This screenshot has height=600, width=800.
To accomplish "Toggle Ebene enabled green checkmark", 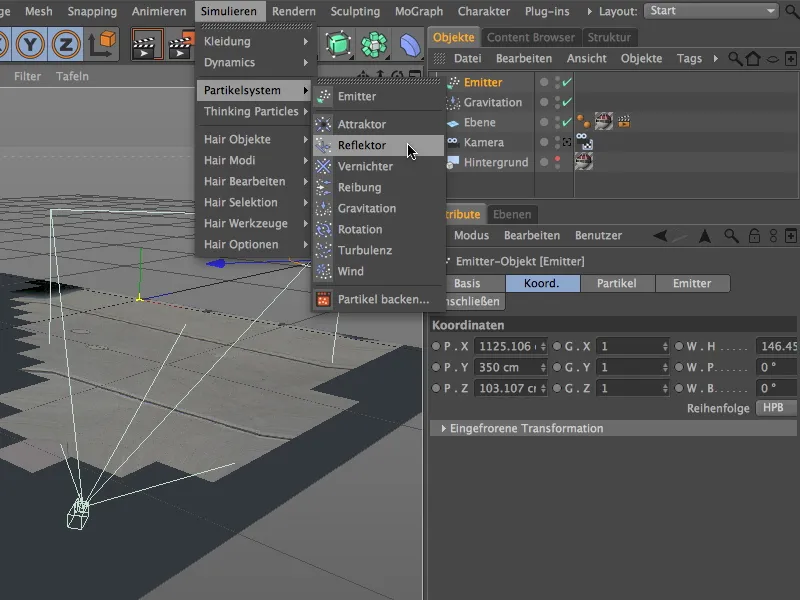I will point(567,122).
